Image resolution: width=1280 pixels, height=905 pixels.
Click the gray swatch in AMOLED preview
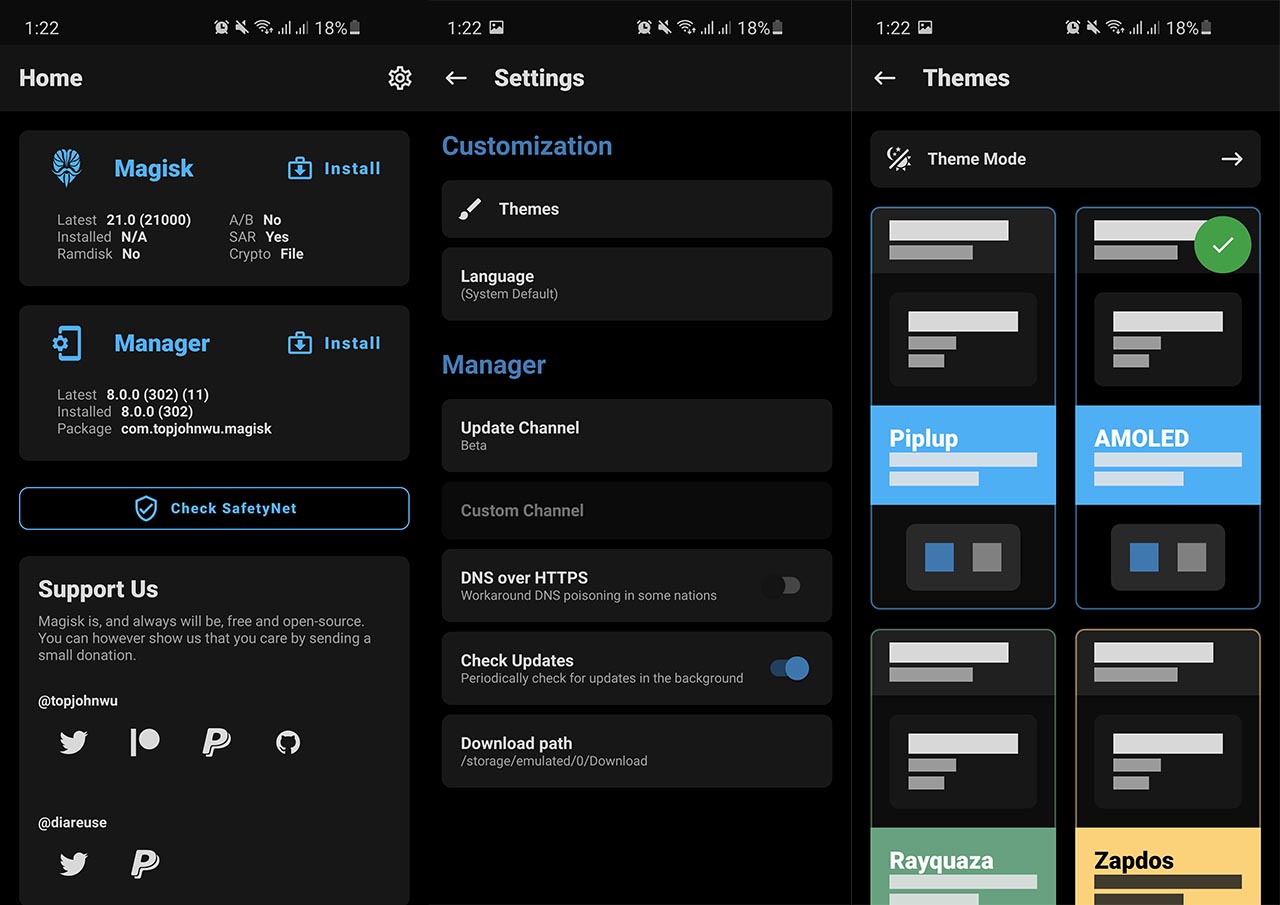click(x=1192, y=557)
